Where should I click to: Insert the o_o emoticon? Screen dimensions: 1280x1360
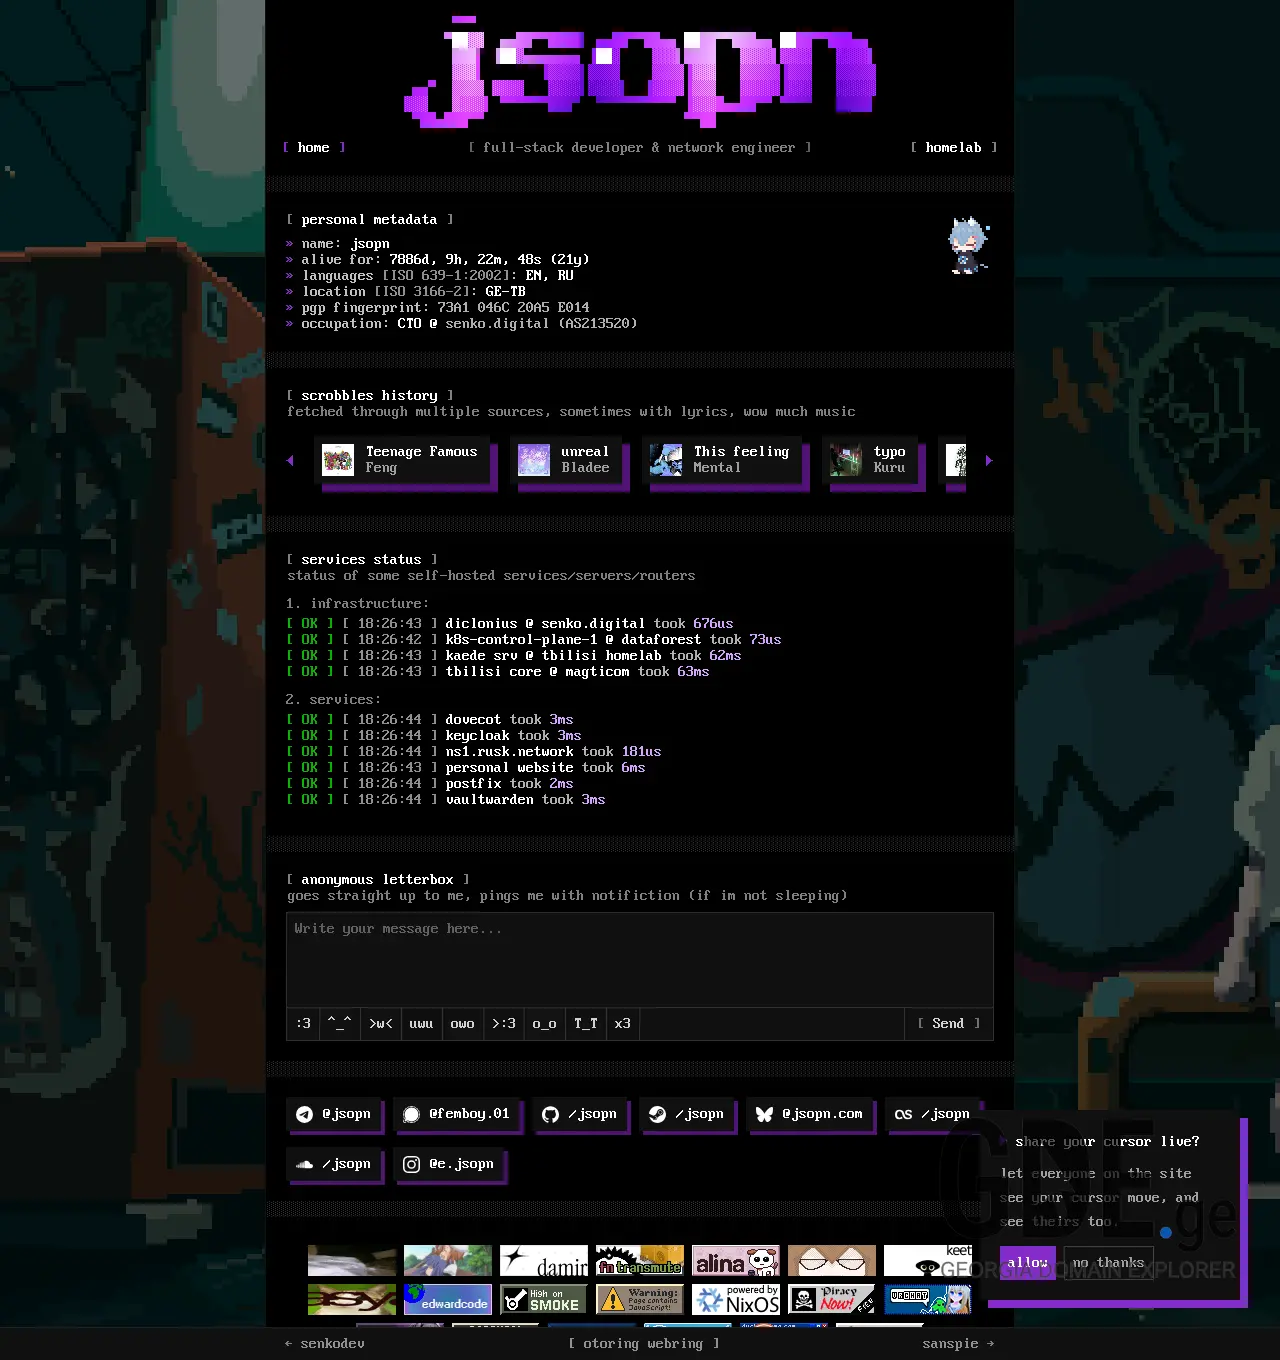click(545, 1024)
